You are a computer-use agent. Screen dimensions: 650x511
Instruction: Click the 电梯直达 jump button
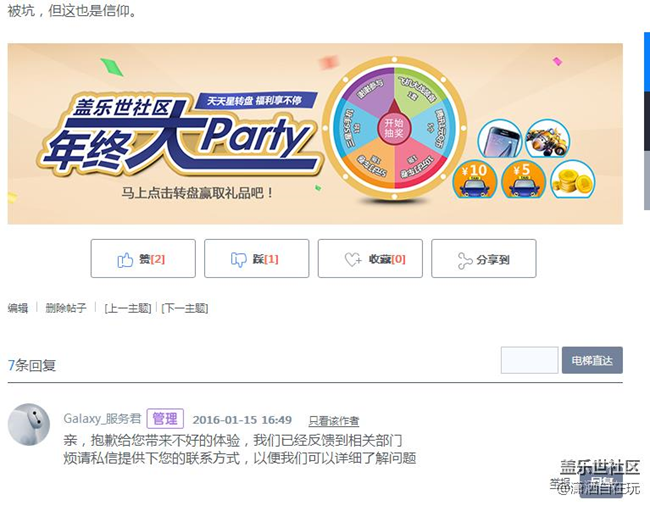tap(592, 360)
